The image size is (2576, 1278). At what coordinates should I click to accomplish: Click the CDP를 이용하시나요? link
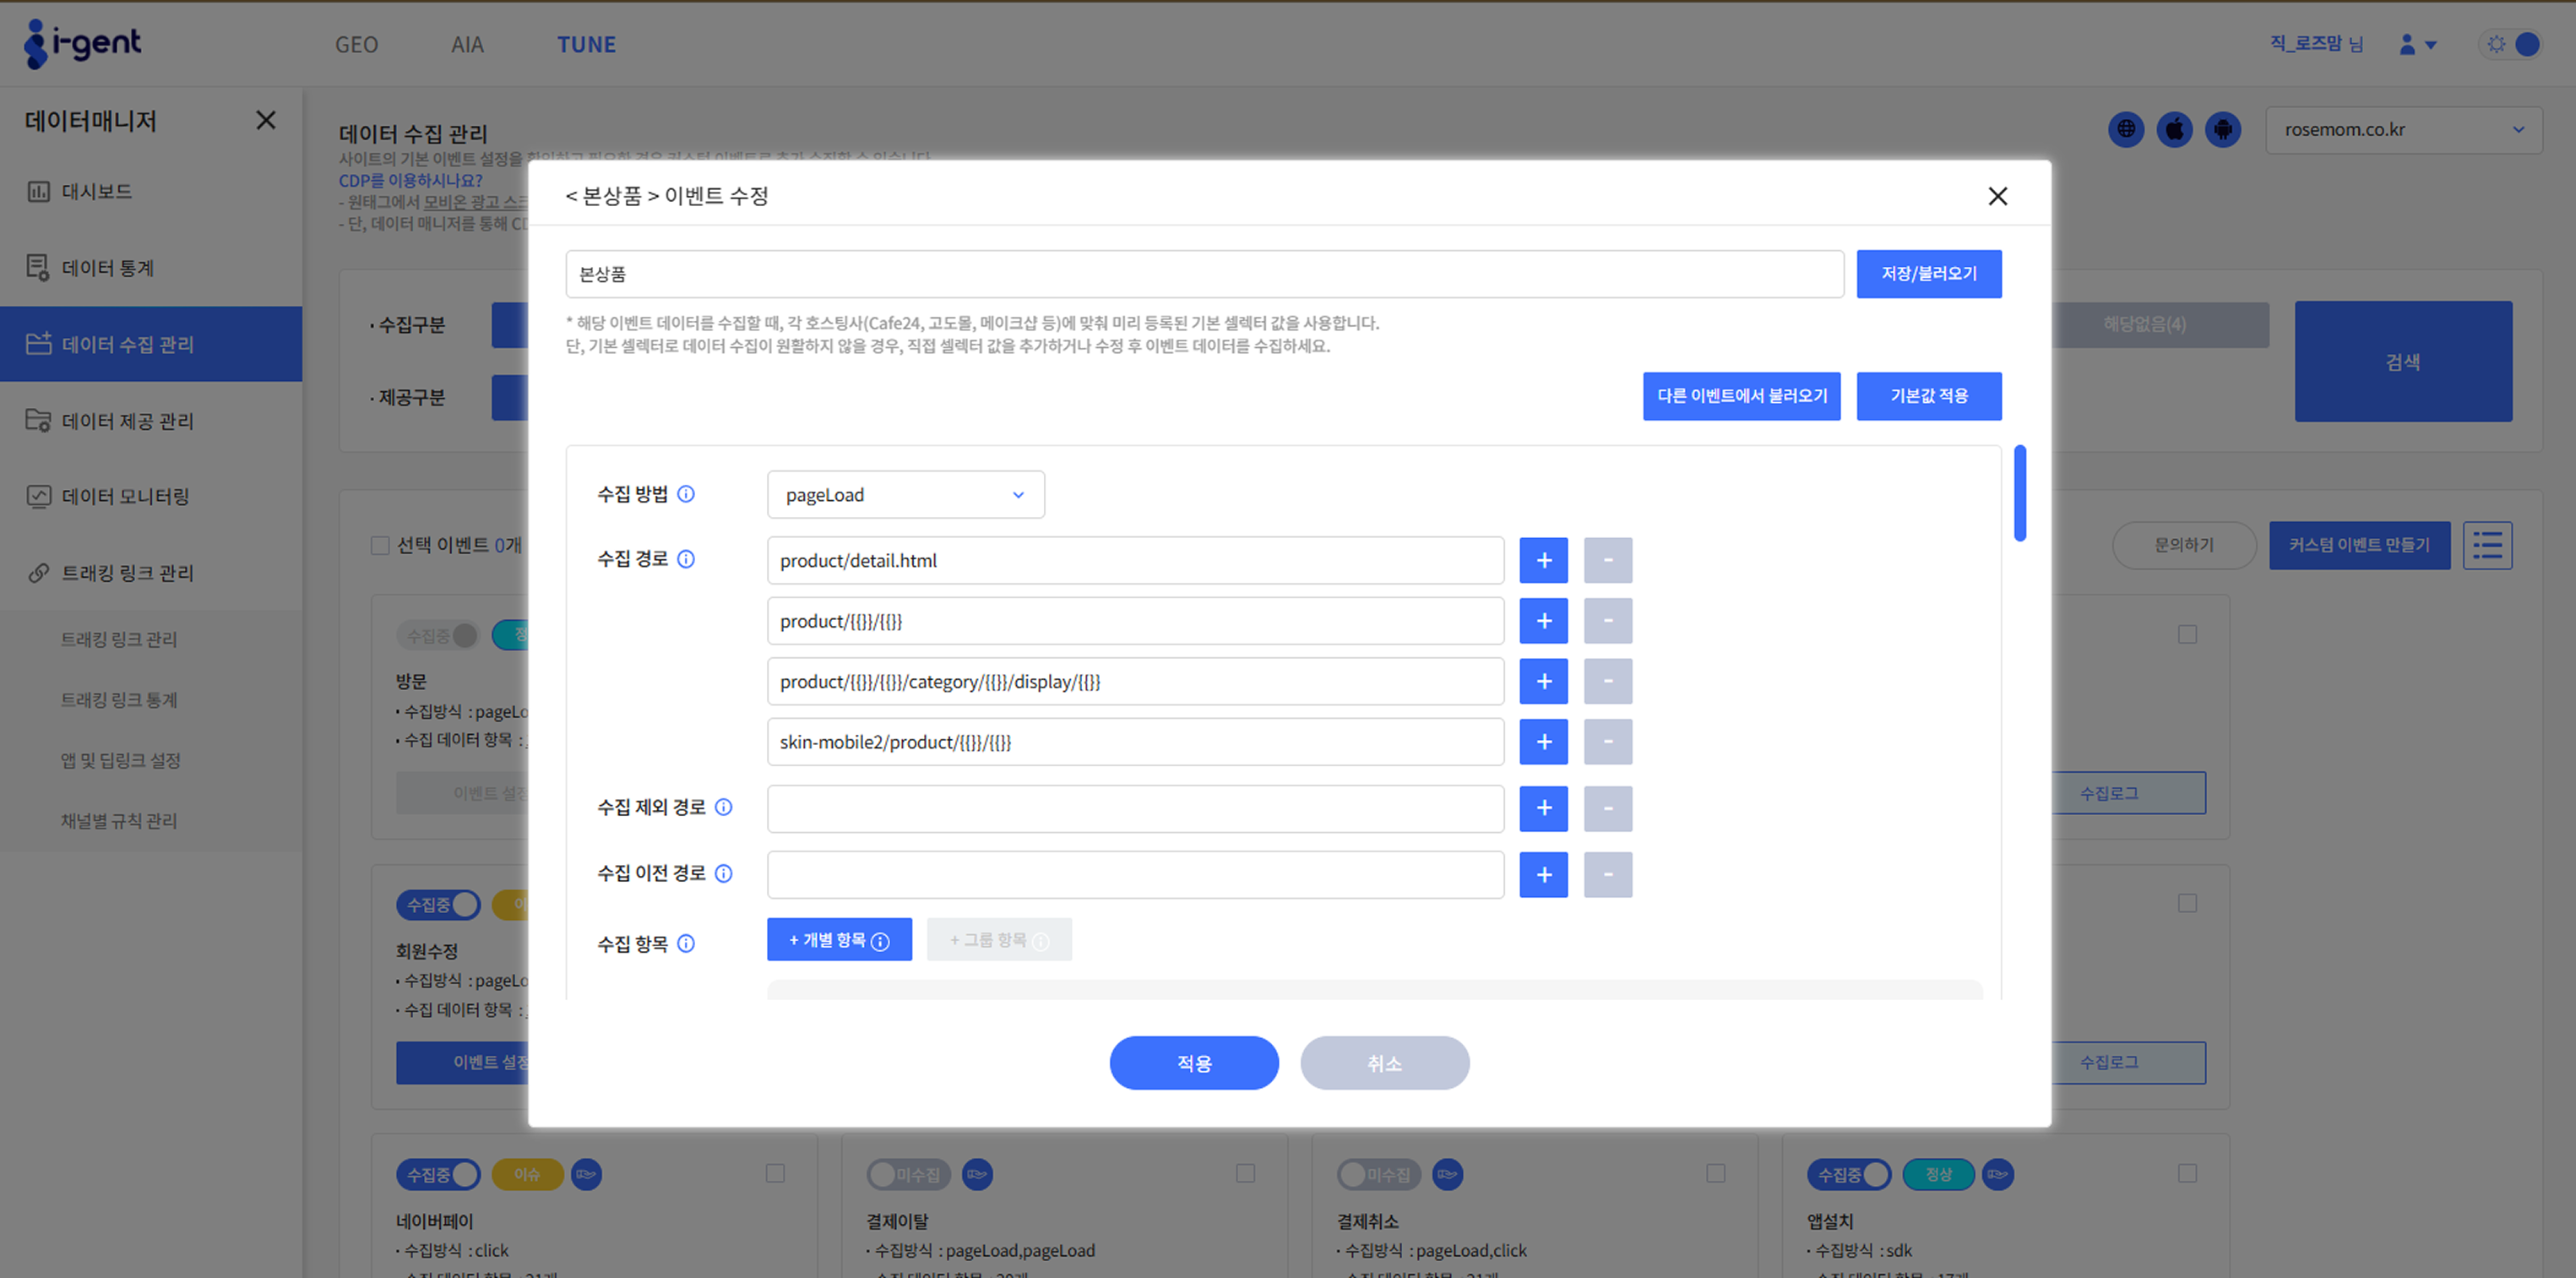click(410, 181)
